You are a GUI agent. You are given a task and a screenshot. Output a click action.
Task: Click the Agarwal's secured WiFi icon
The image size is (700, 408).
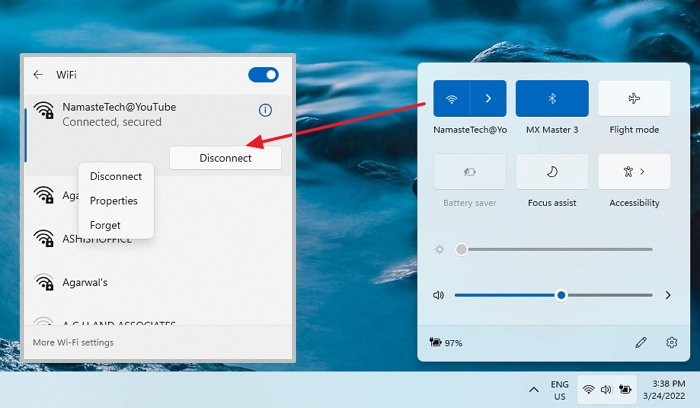click(44, 282)
